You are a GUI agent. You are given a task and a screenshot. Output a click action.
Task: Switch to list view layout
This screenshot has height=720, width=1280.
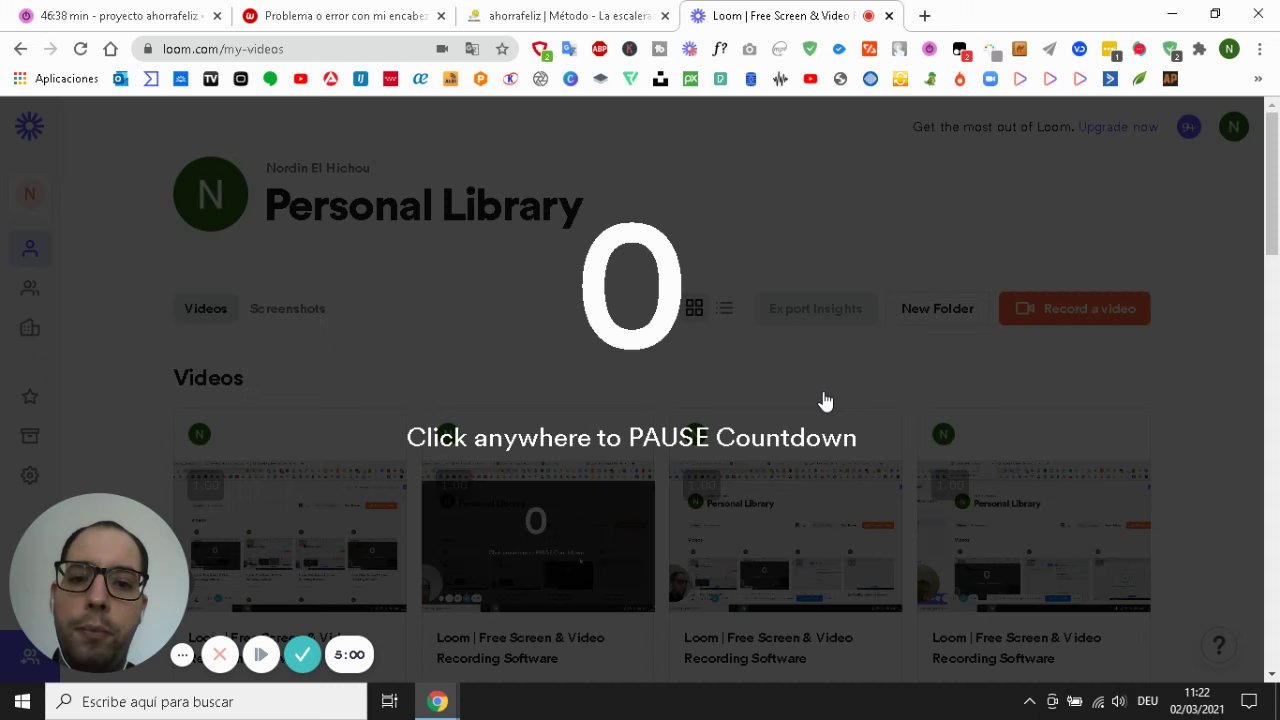(x=725, y=309)
